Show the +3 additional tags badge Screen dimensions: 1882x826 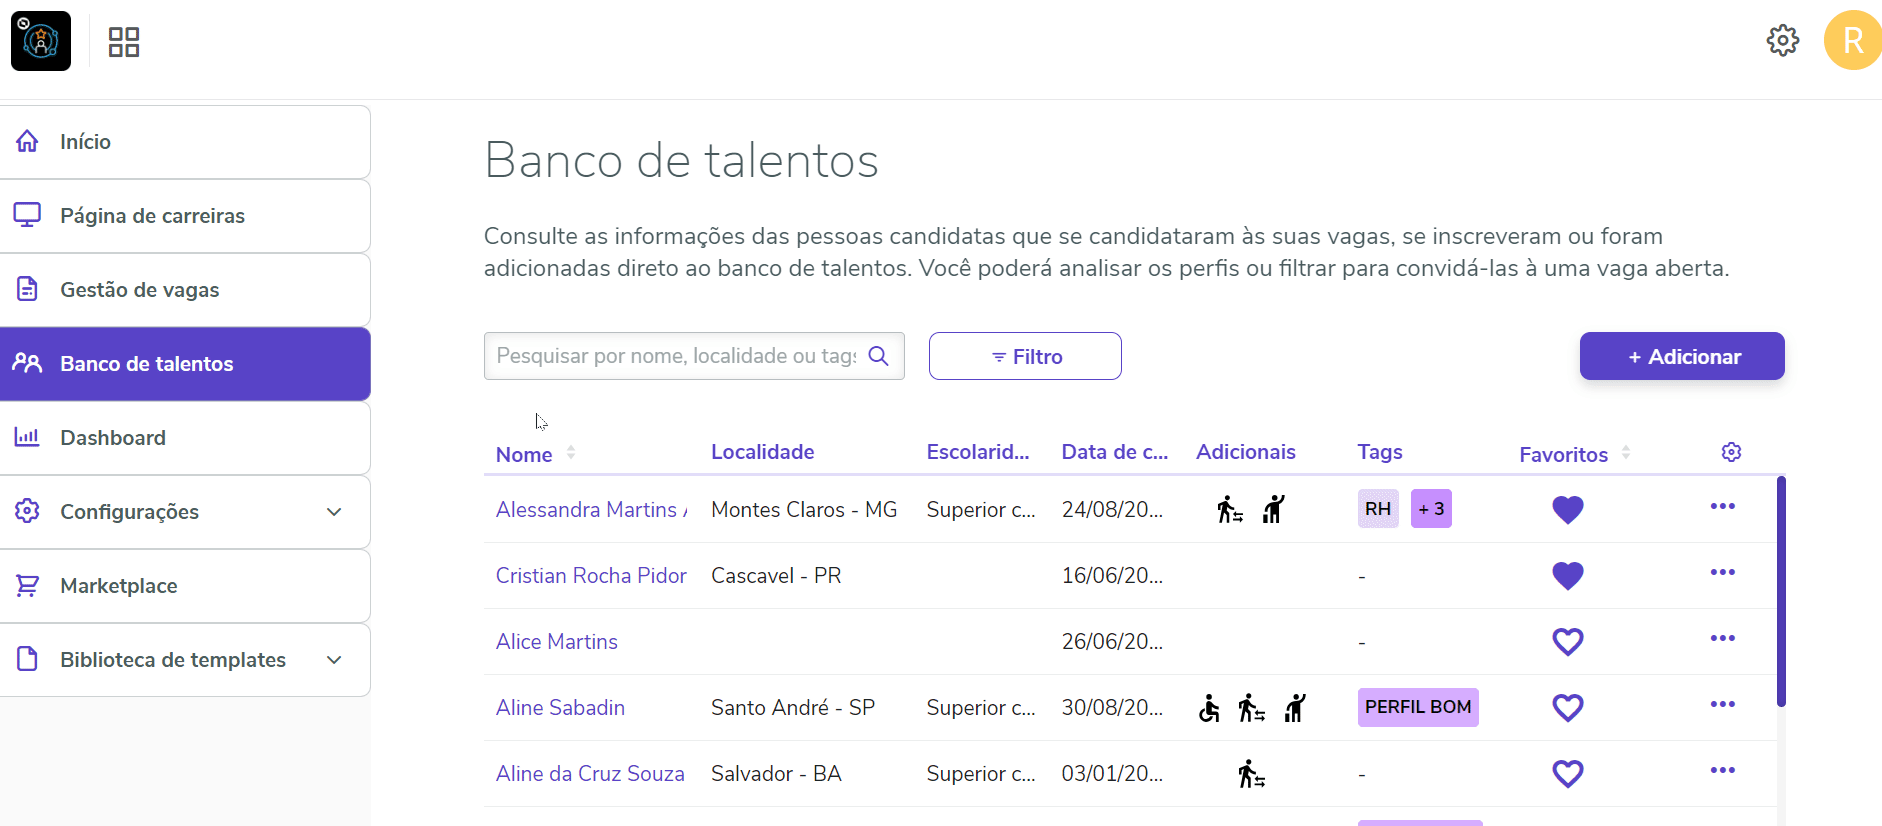point(1431,509)
